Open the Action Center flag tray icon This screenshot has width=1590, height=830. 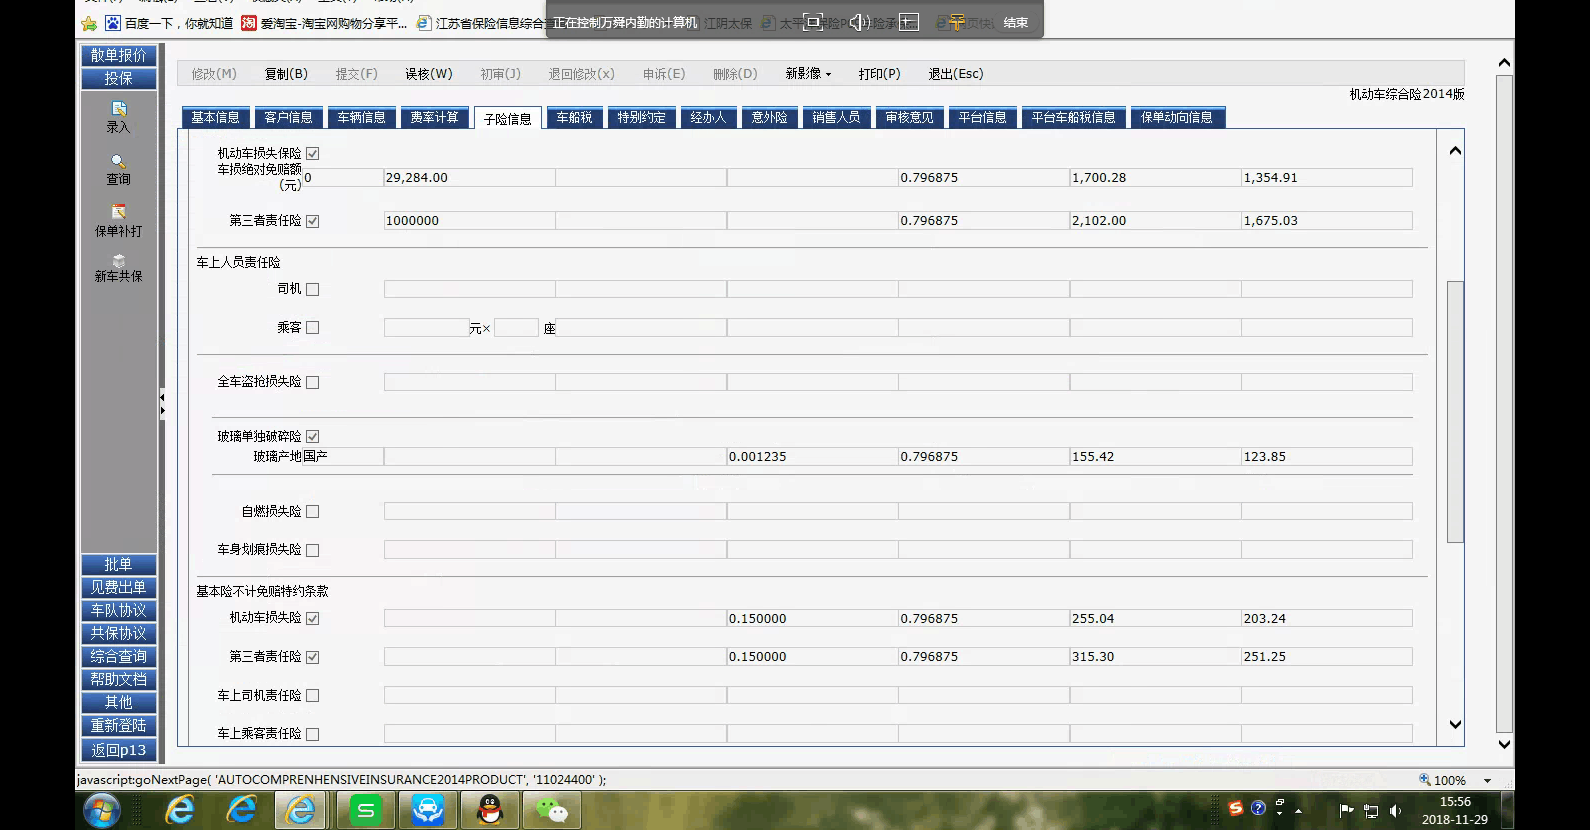pos(1346,810)
